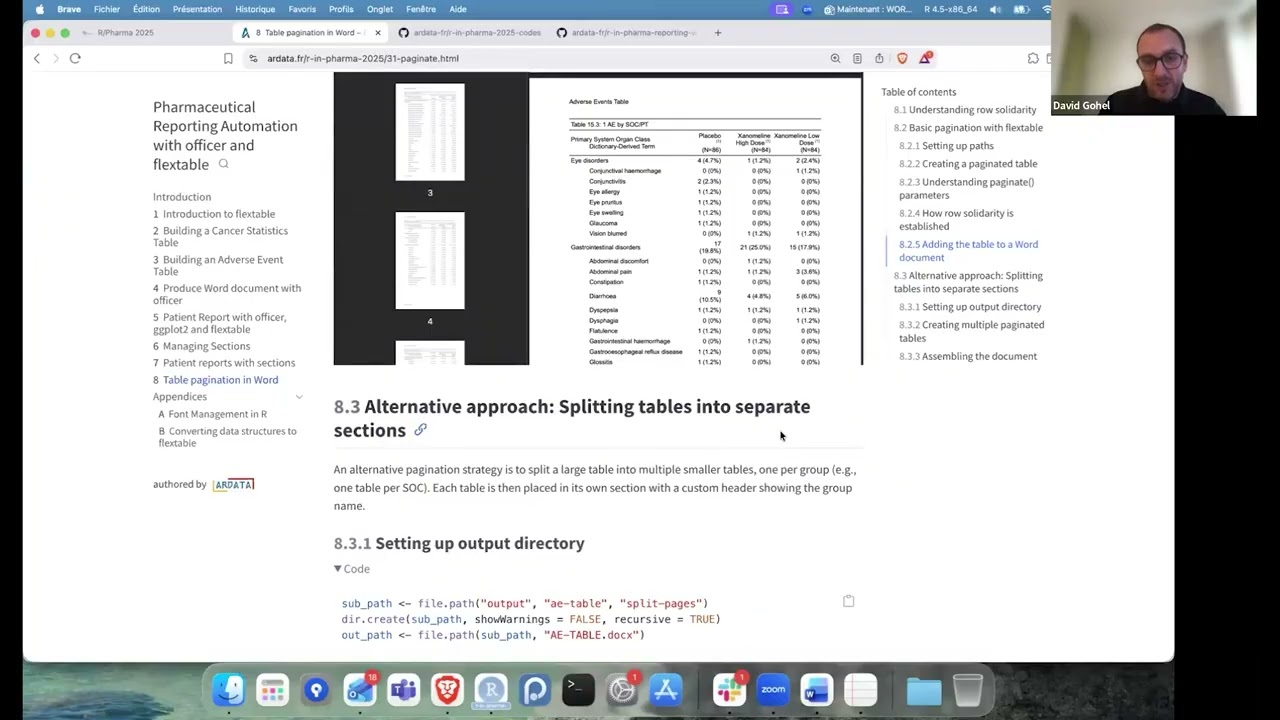The width and height of the screenshot is (1280, 720).
Task: Jump to 8.2.4 How row solidarity is established
Action: point(956,219)
